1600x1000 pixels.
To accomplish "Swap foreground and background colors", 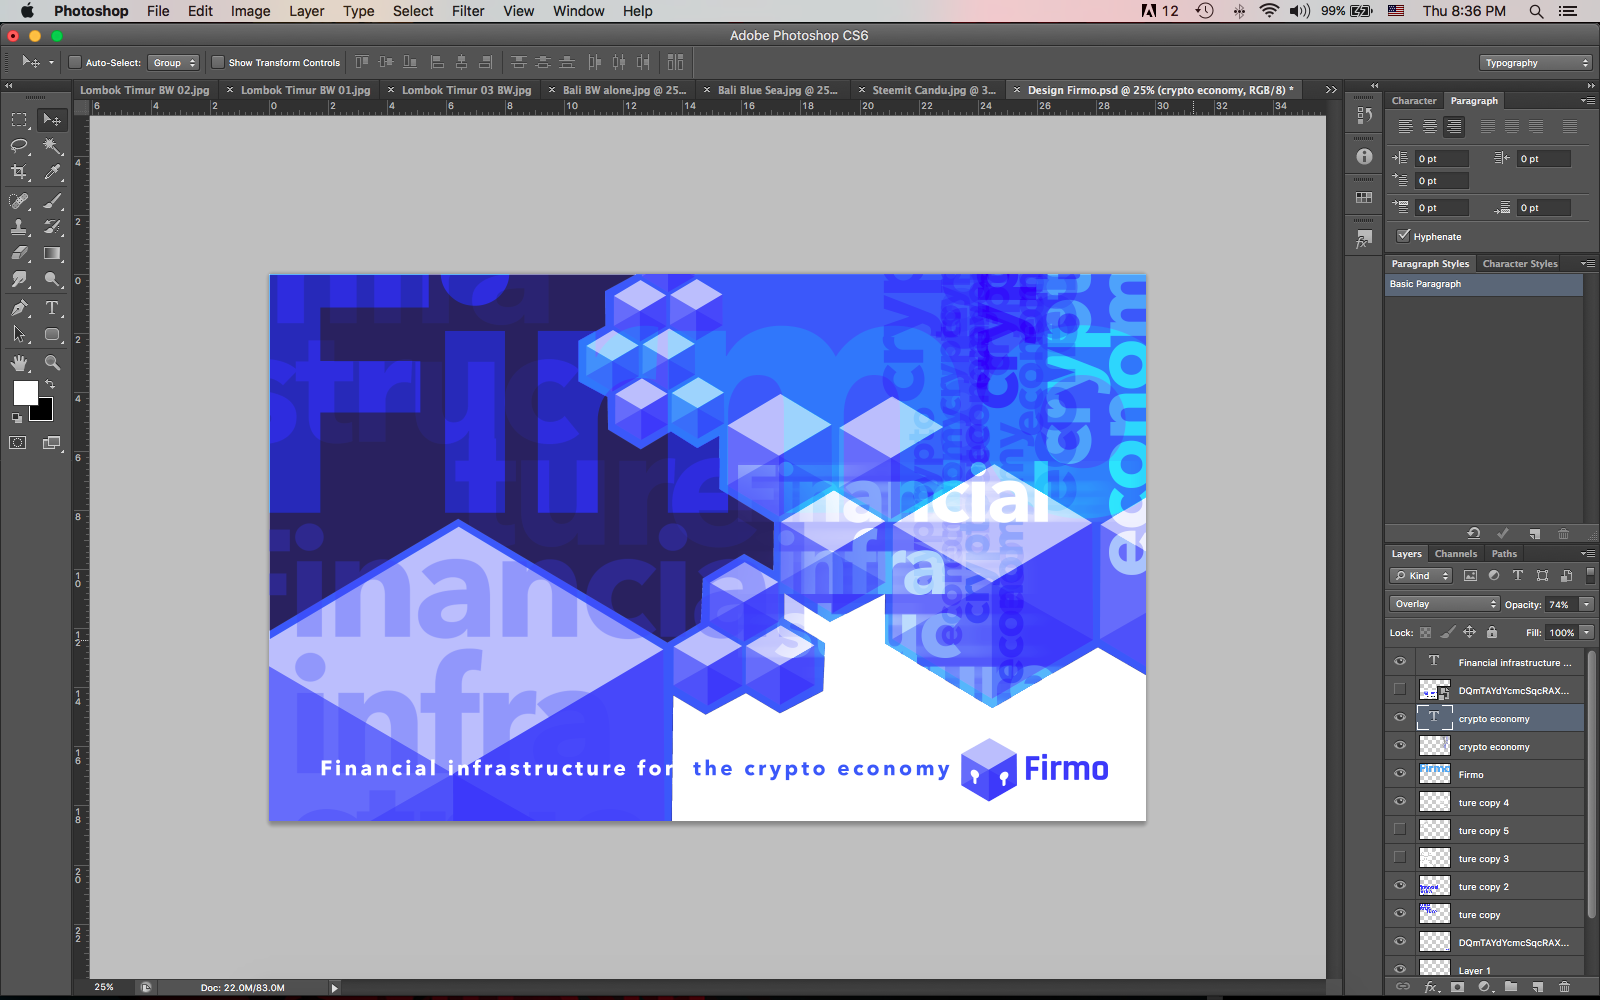I will click(x=50, y=384).
